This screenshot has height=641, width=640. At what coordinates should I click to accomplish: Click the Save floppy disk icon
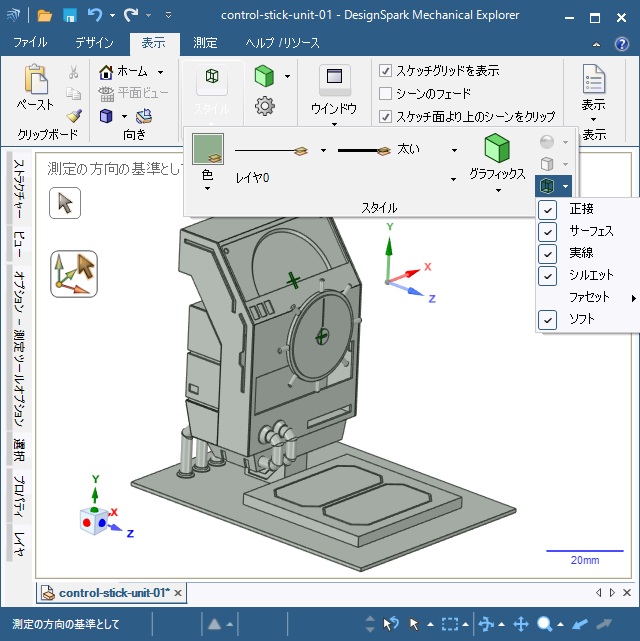click(x=70, y=15)
